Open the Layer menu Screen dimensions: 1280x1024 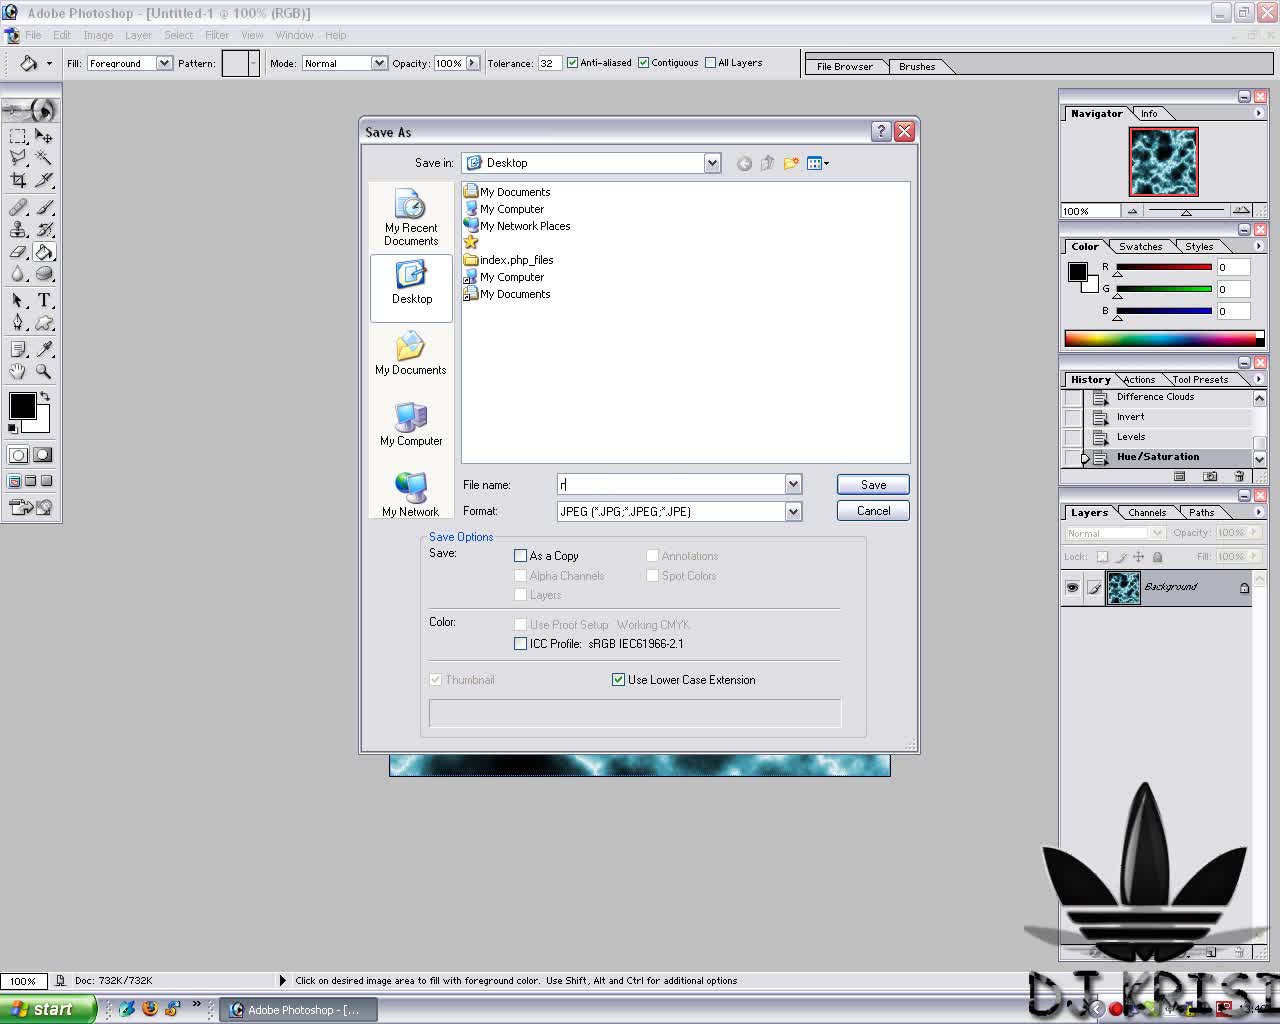138,35
